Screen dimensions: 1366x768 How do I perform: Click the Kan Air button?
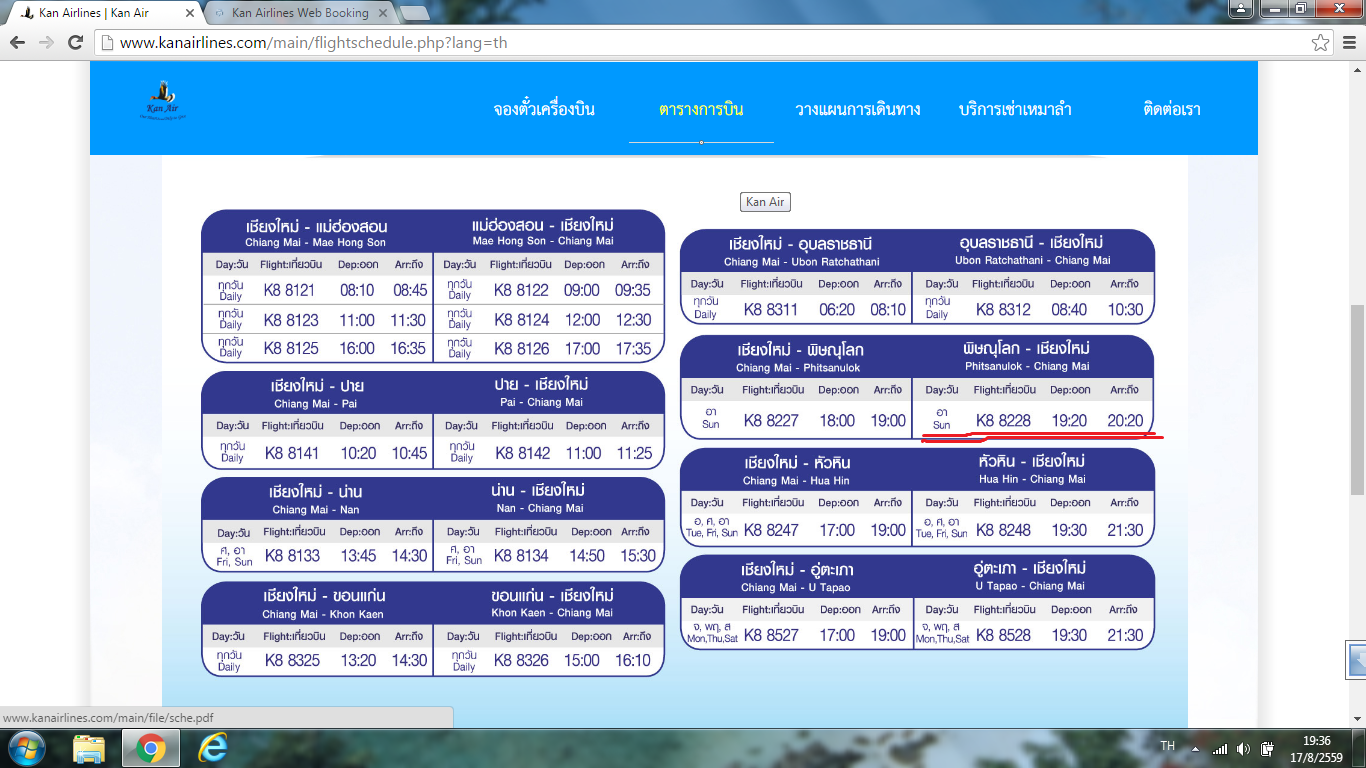765,202
